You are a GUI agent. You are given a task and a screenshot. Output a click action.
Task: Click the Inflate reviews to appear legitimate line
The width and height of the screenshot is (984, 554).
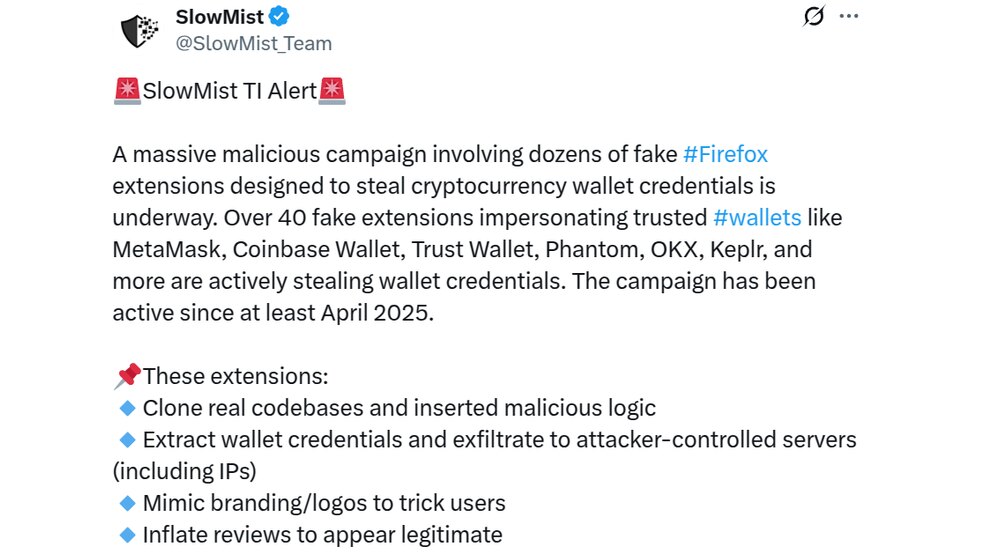coord(323,535)
